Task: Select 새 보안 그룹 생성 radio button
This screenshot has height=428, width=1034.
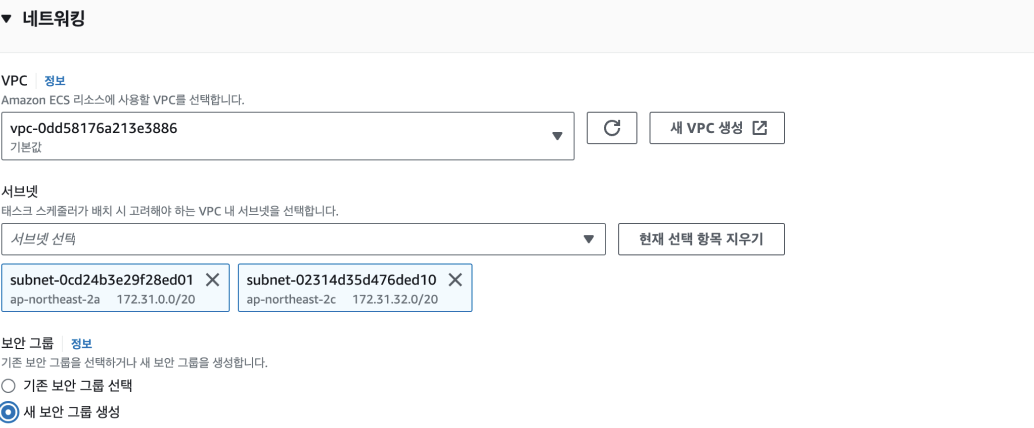Action: pyautogui.click(x=9, y=413)
